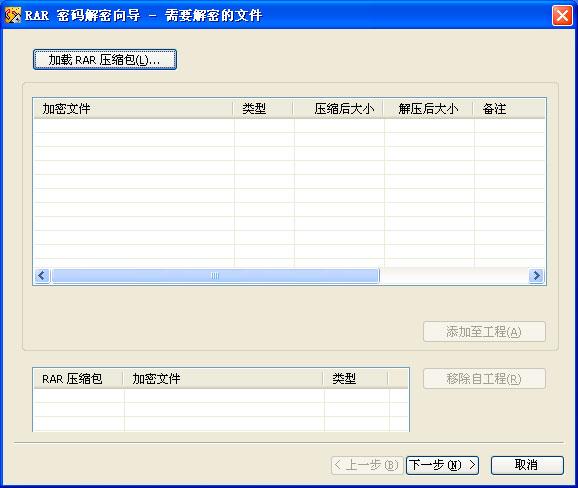
Task: Click 解压后大小 column header
Action: click(429, 109)
